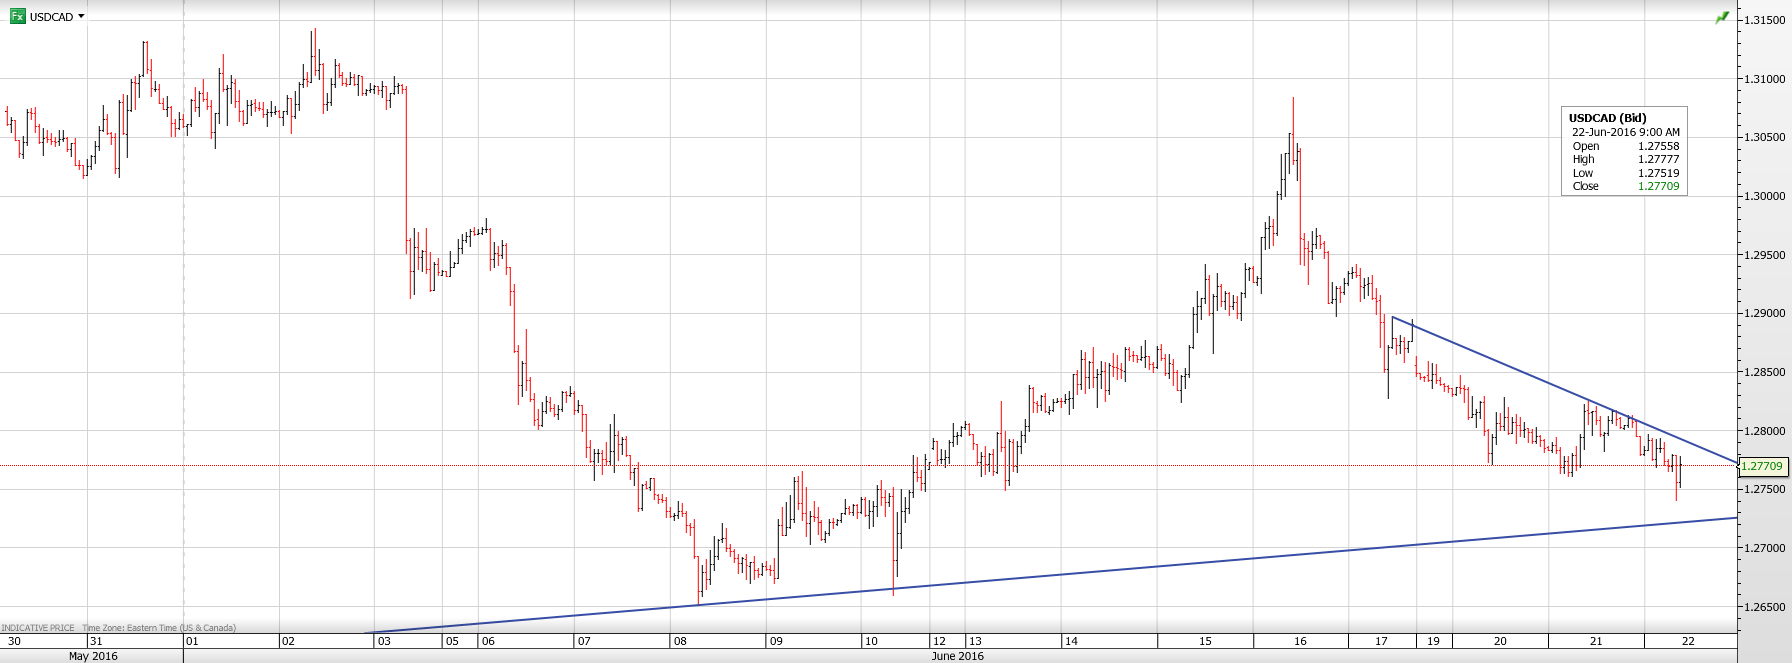Select the May 2016 month label on timeline

point(93,656)
